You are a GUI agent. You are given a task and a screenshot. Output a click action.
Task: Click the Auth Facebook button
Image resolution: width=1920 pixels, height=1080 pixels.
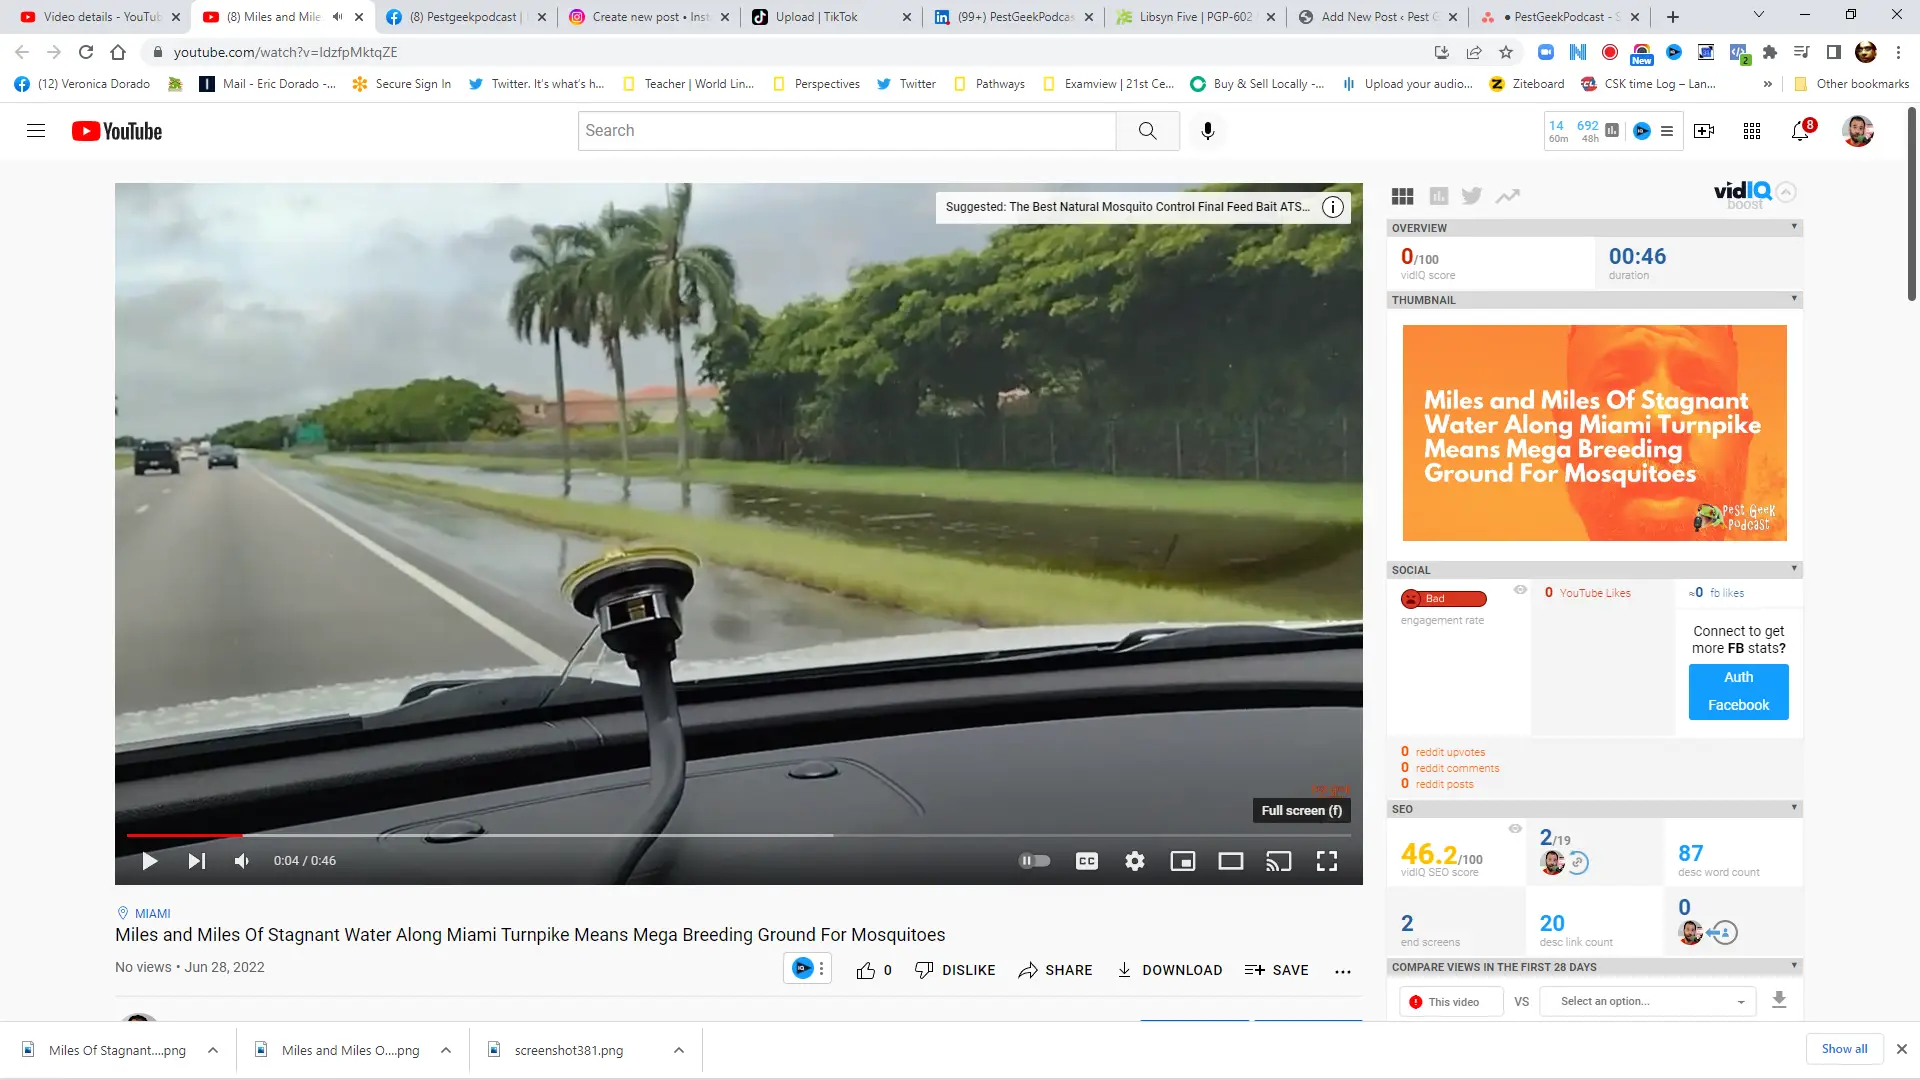[x=1738, y=692]
